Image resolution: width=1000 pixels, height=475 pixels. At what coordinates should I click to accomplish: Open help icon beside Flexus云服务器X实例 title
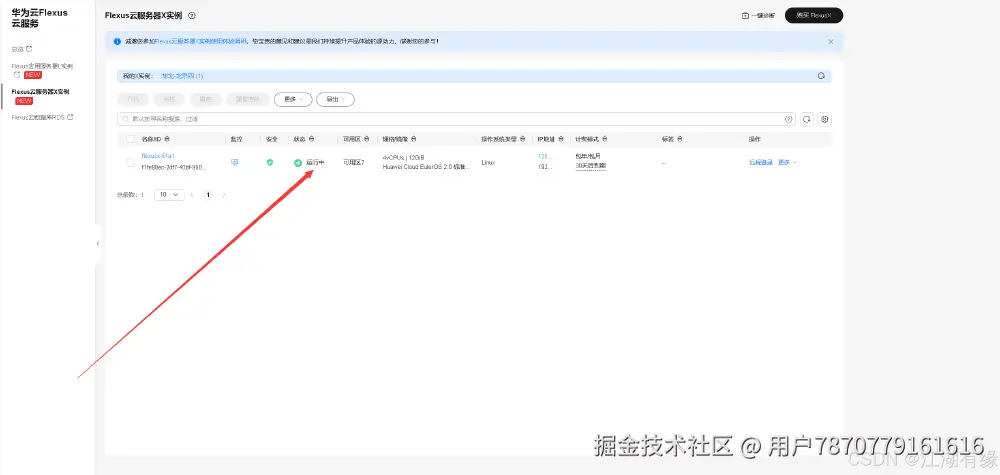pos(193,15)
